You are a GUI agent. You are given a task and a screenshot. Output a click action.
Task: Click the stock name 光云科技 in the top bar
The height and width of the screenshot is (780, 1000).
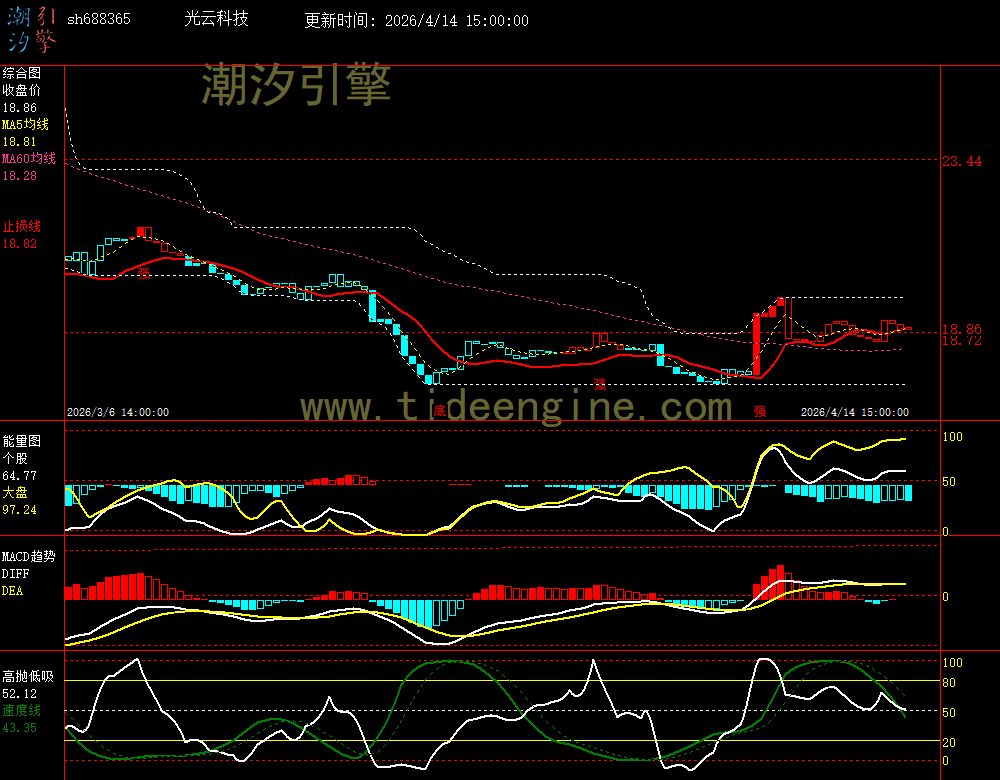215,18
